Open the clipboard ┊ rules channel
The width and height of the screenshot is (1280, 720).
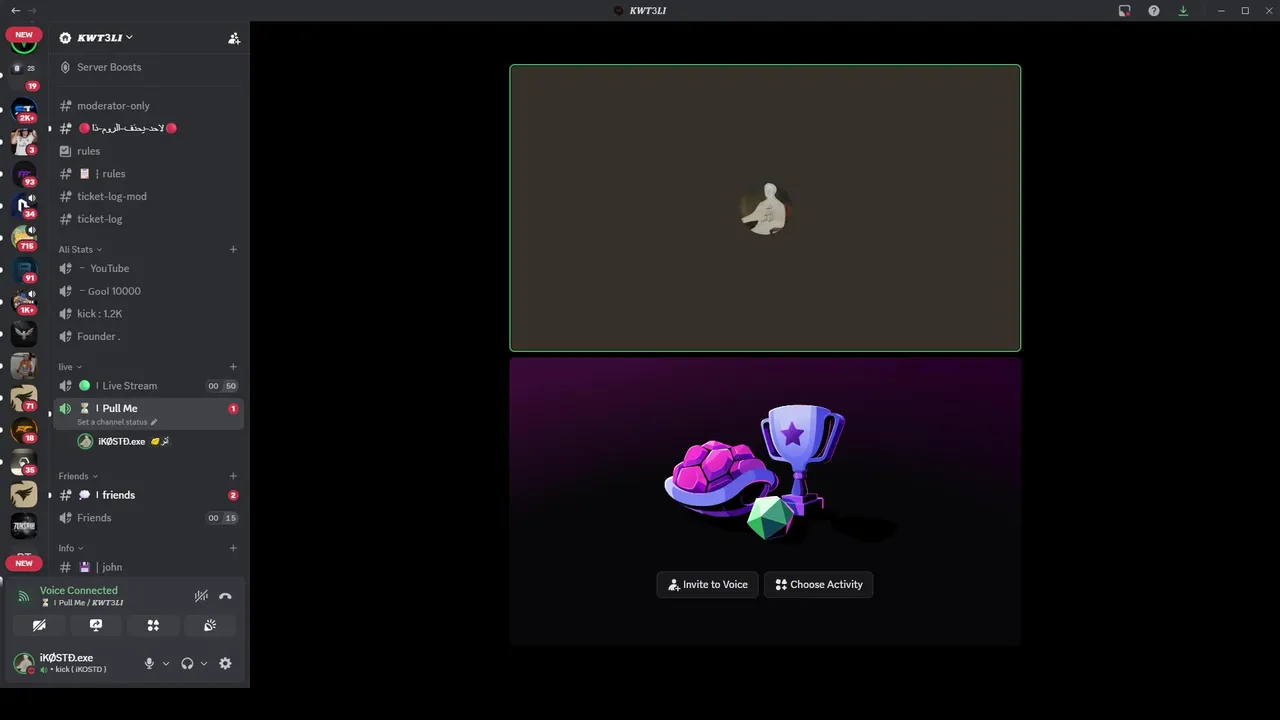[148, 174]
